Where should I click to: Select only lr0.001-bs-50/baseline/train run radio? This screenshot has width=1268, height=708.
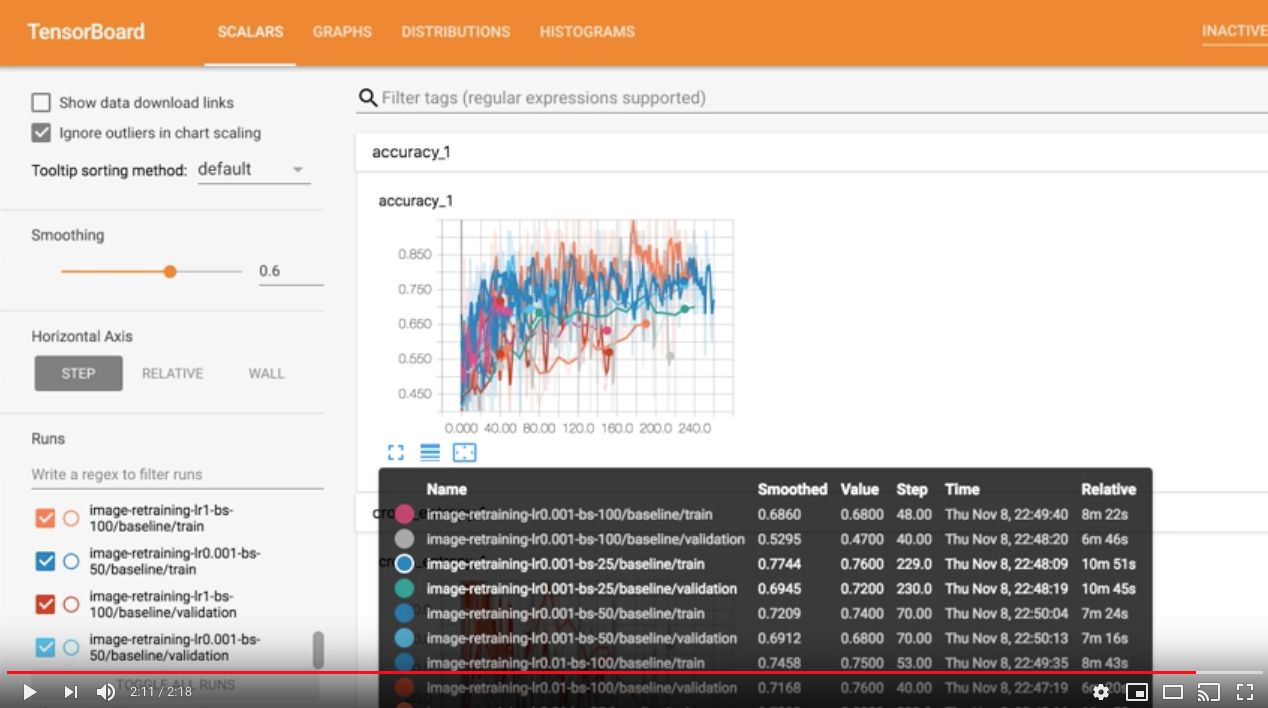click(x=71, y=561)
